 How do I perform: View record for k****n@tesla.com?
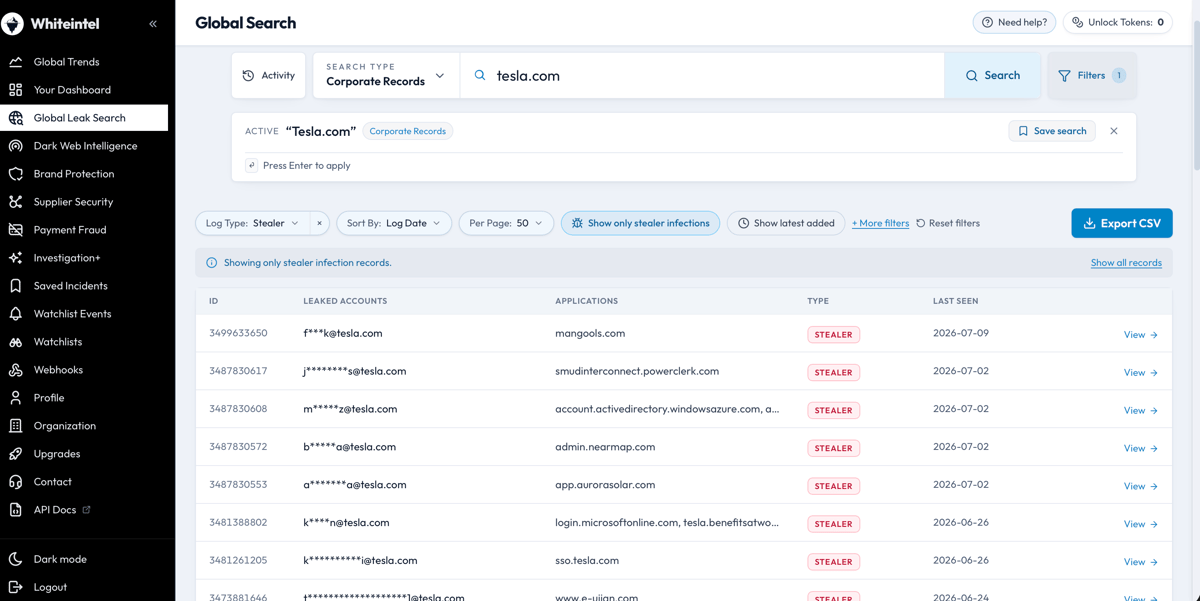click(x=1140, y=524)
